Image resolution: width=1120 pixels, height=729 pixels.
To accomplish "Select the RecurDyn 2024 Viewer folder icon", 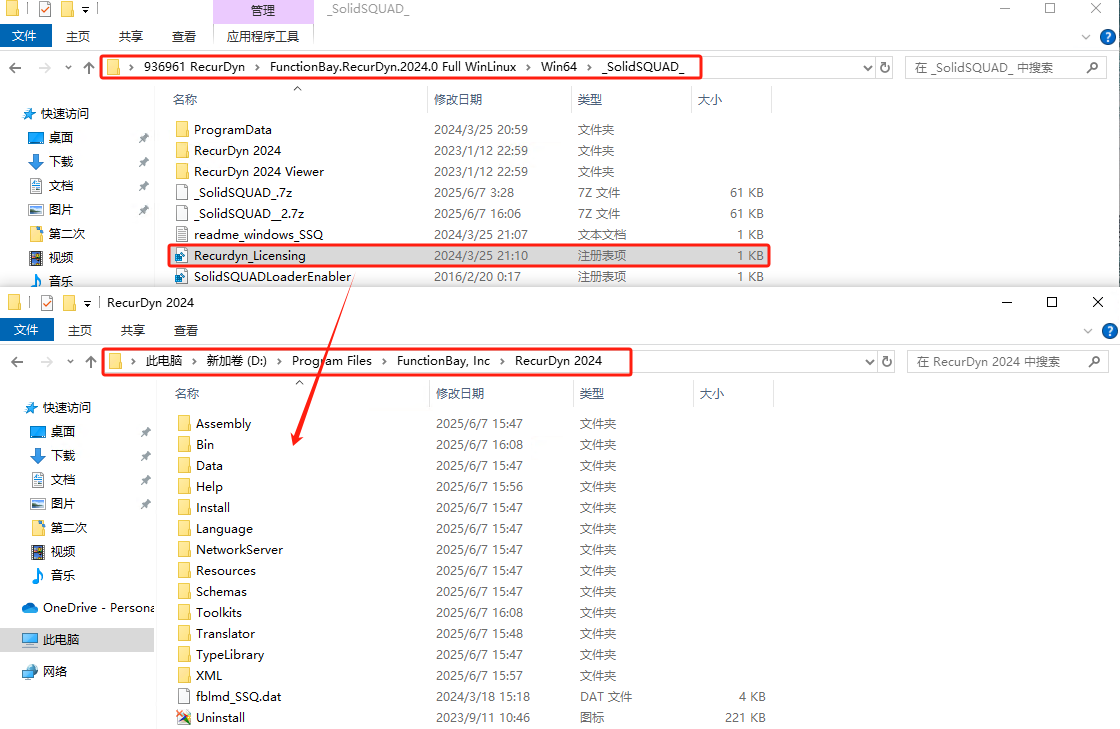I will point(183,172).
